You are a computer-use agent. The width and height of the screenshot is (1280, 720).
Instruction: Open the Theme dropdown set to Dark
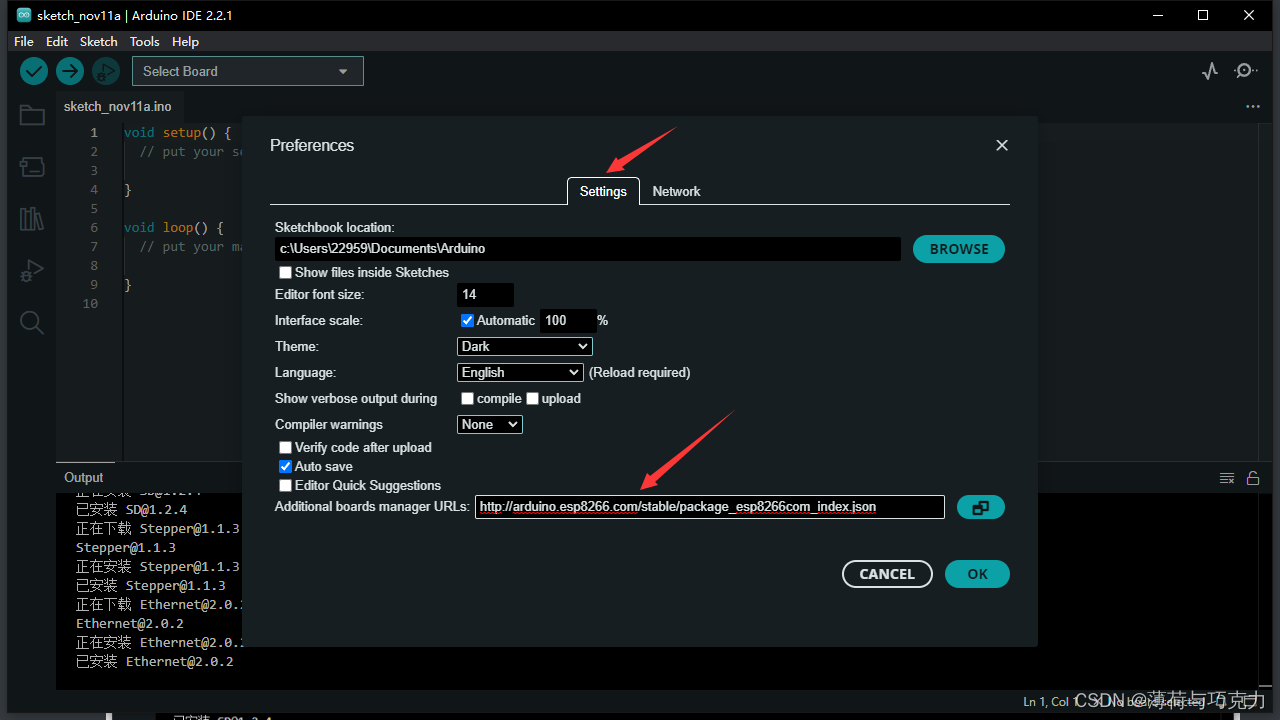525,346
